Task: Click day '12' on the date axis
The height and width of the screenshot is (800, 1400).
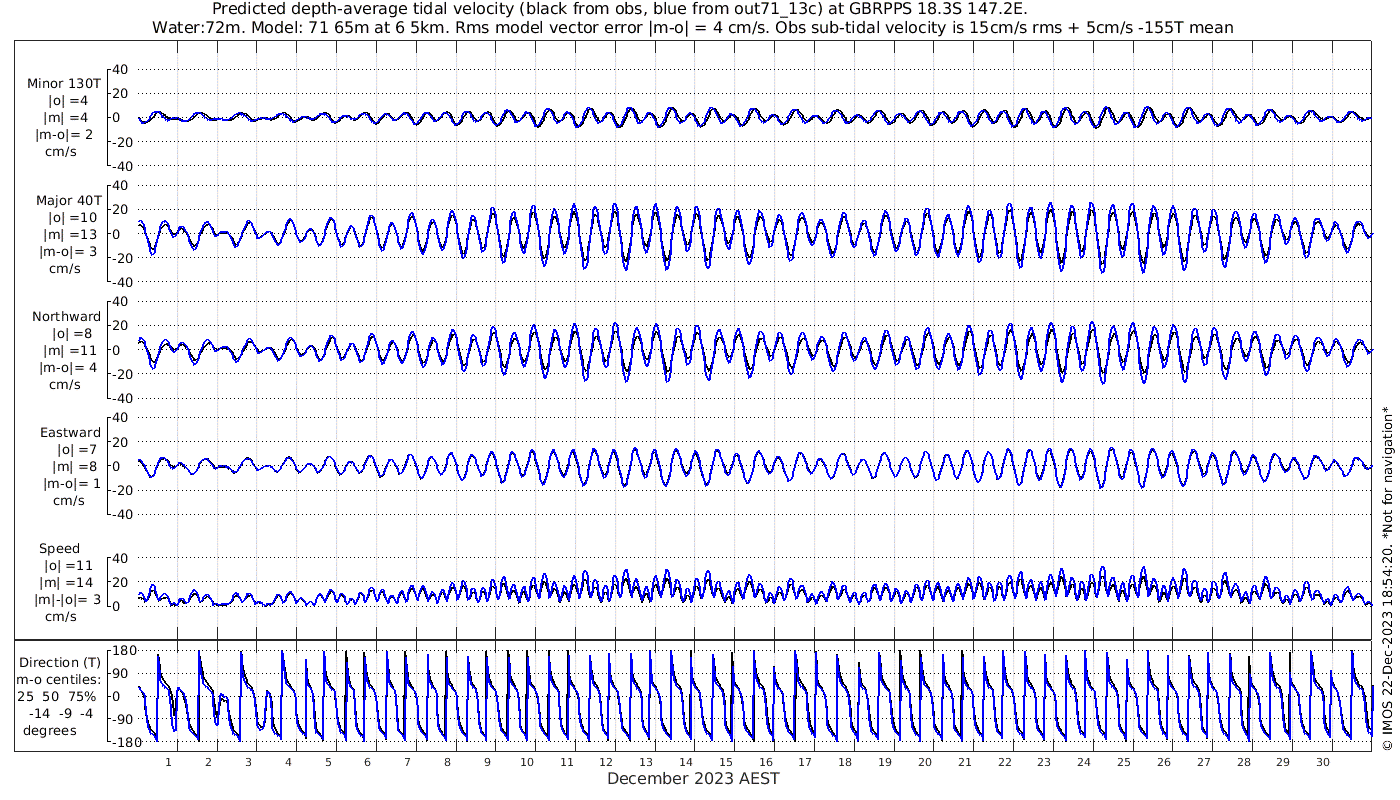Action: [x=606, y=762]
